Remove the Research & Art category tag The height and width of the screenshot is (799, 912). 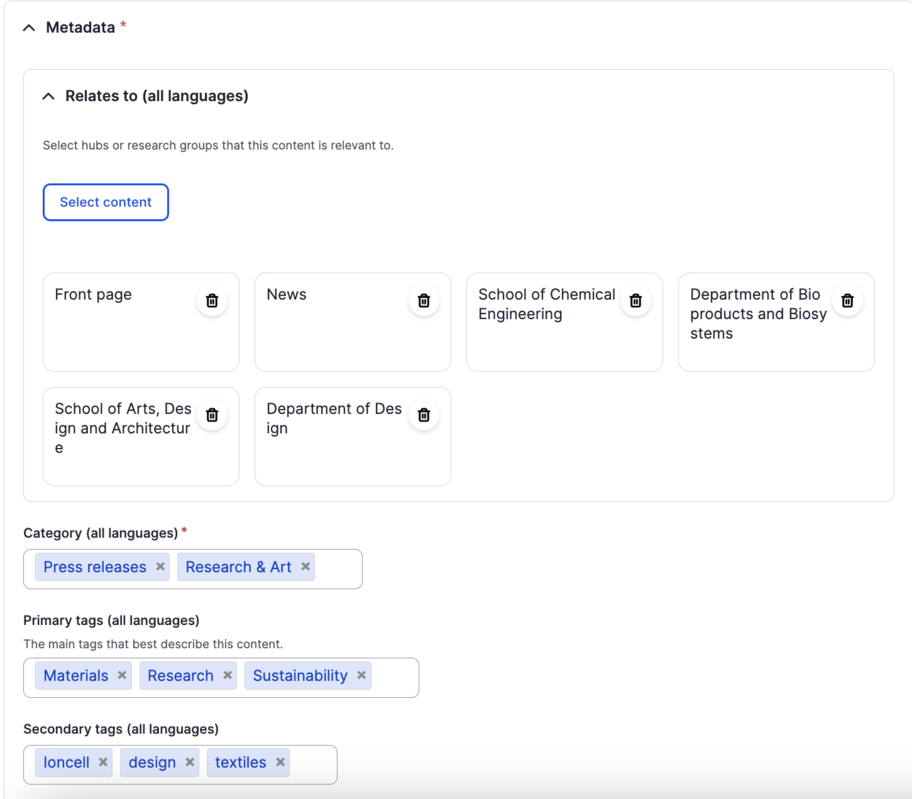tap(306, 567)
